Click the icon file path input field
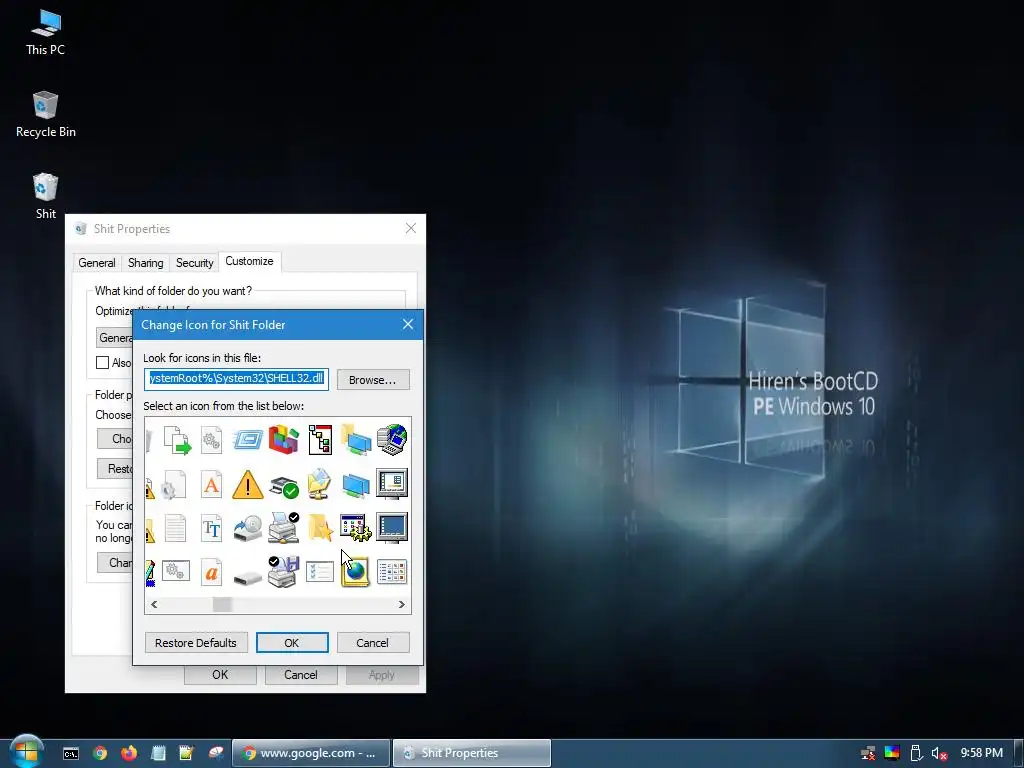Image resolution: width=1024 pixels, height=768 pixels. [236, 379]
